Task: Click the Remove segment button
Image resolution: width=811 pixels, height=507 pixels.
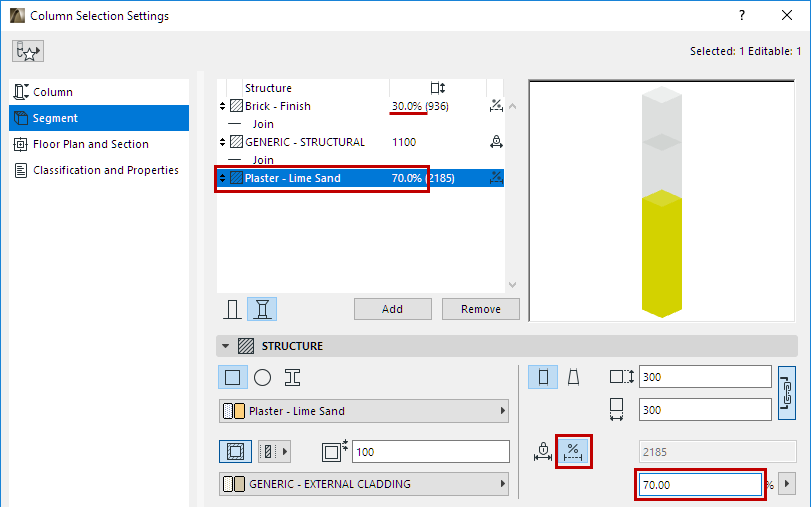Action: point(480,309)
